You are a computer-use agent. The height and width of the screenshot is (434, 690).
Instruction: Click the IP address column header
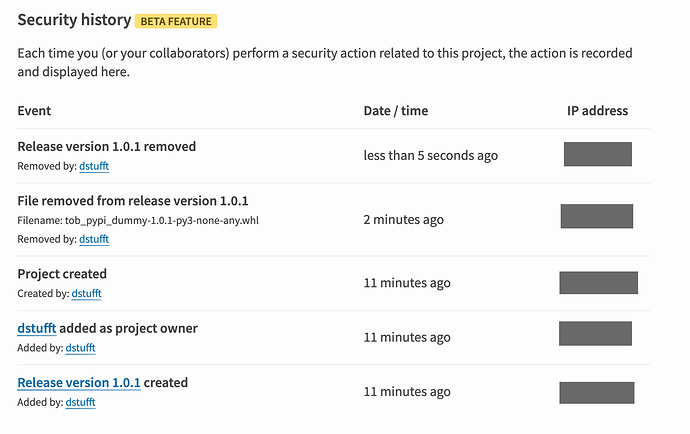597,111
